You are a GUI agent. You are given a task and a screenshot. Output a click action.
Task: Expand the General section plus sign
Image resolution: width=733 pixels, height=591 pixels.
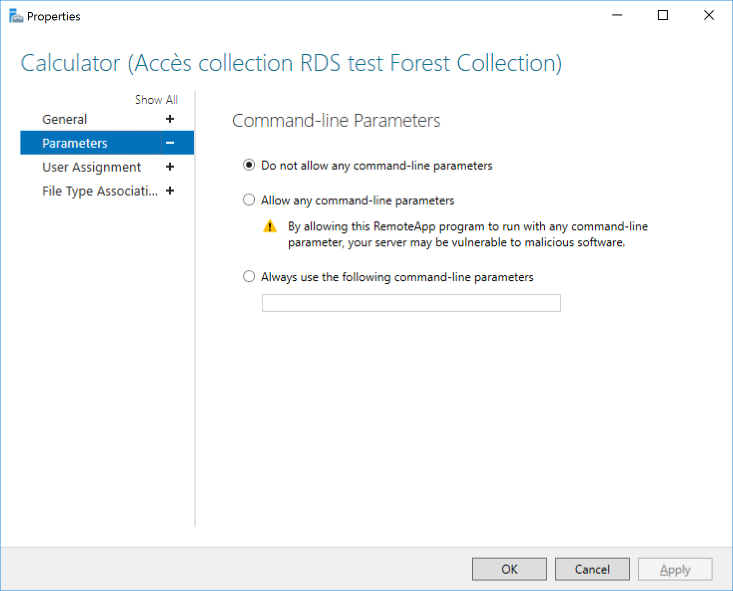click(169, 119)
